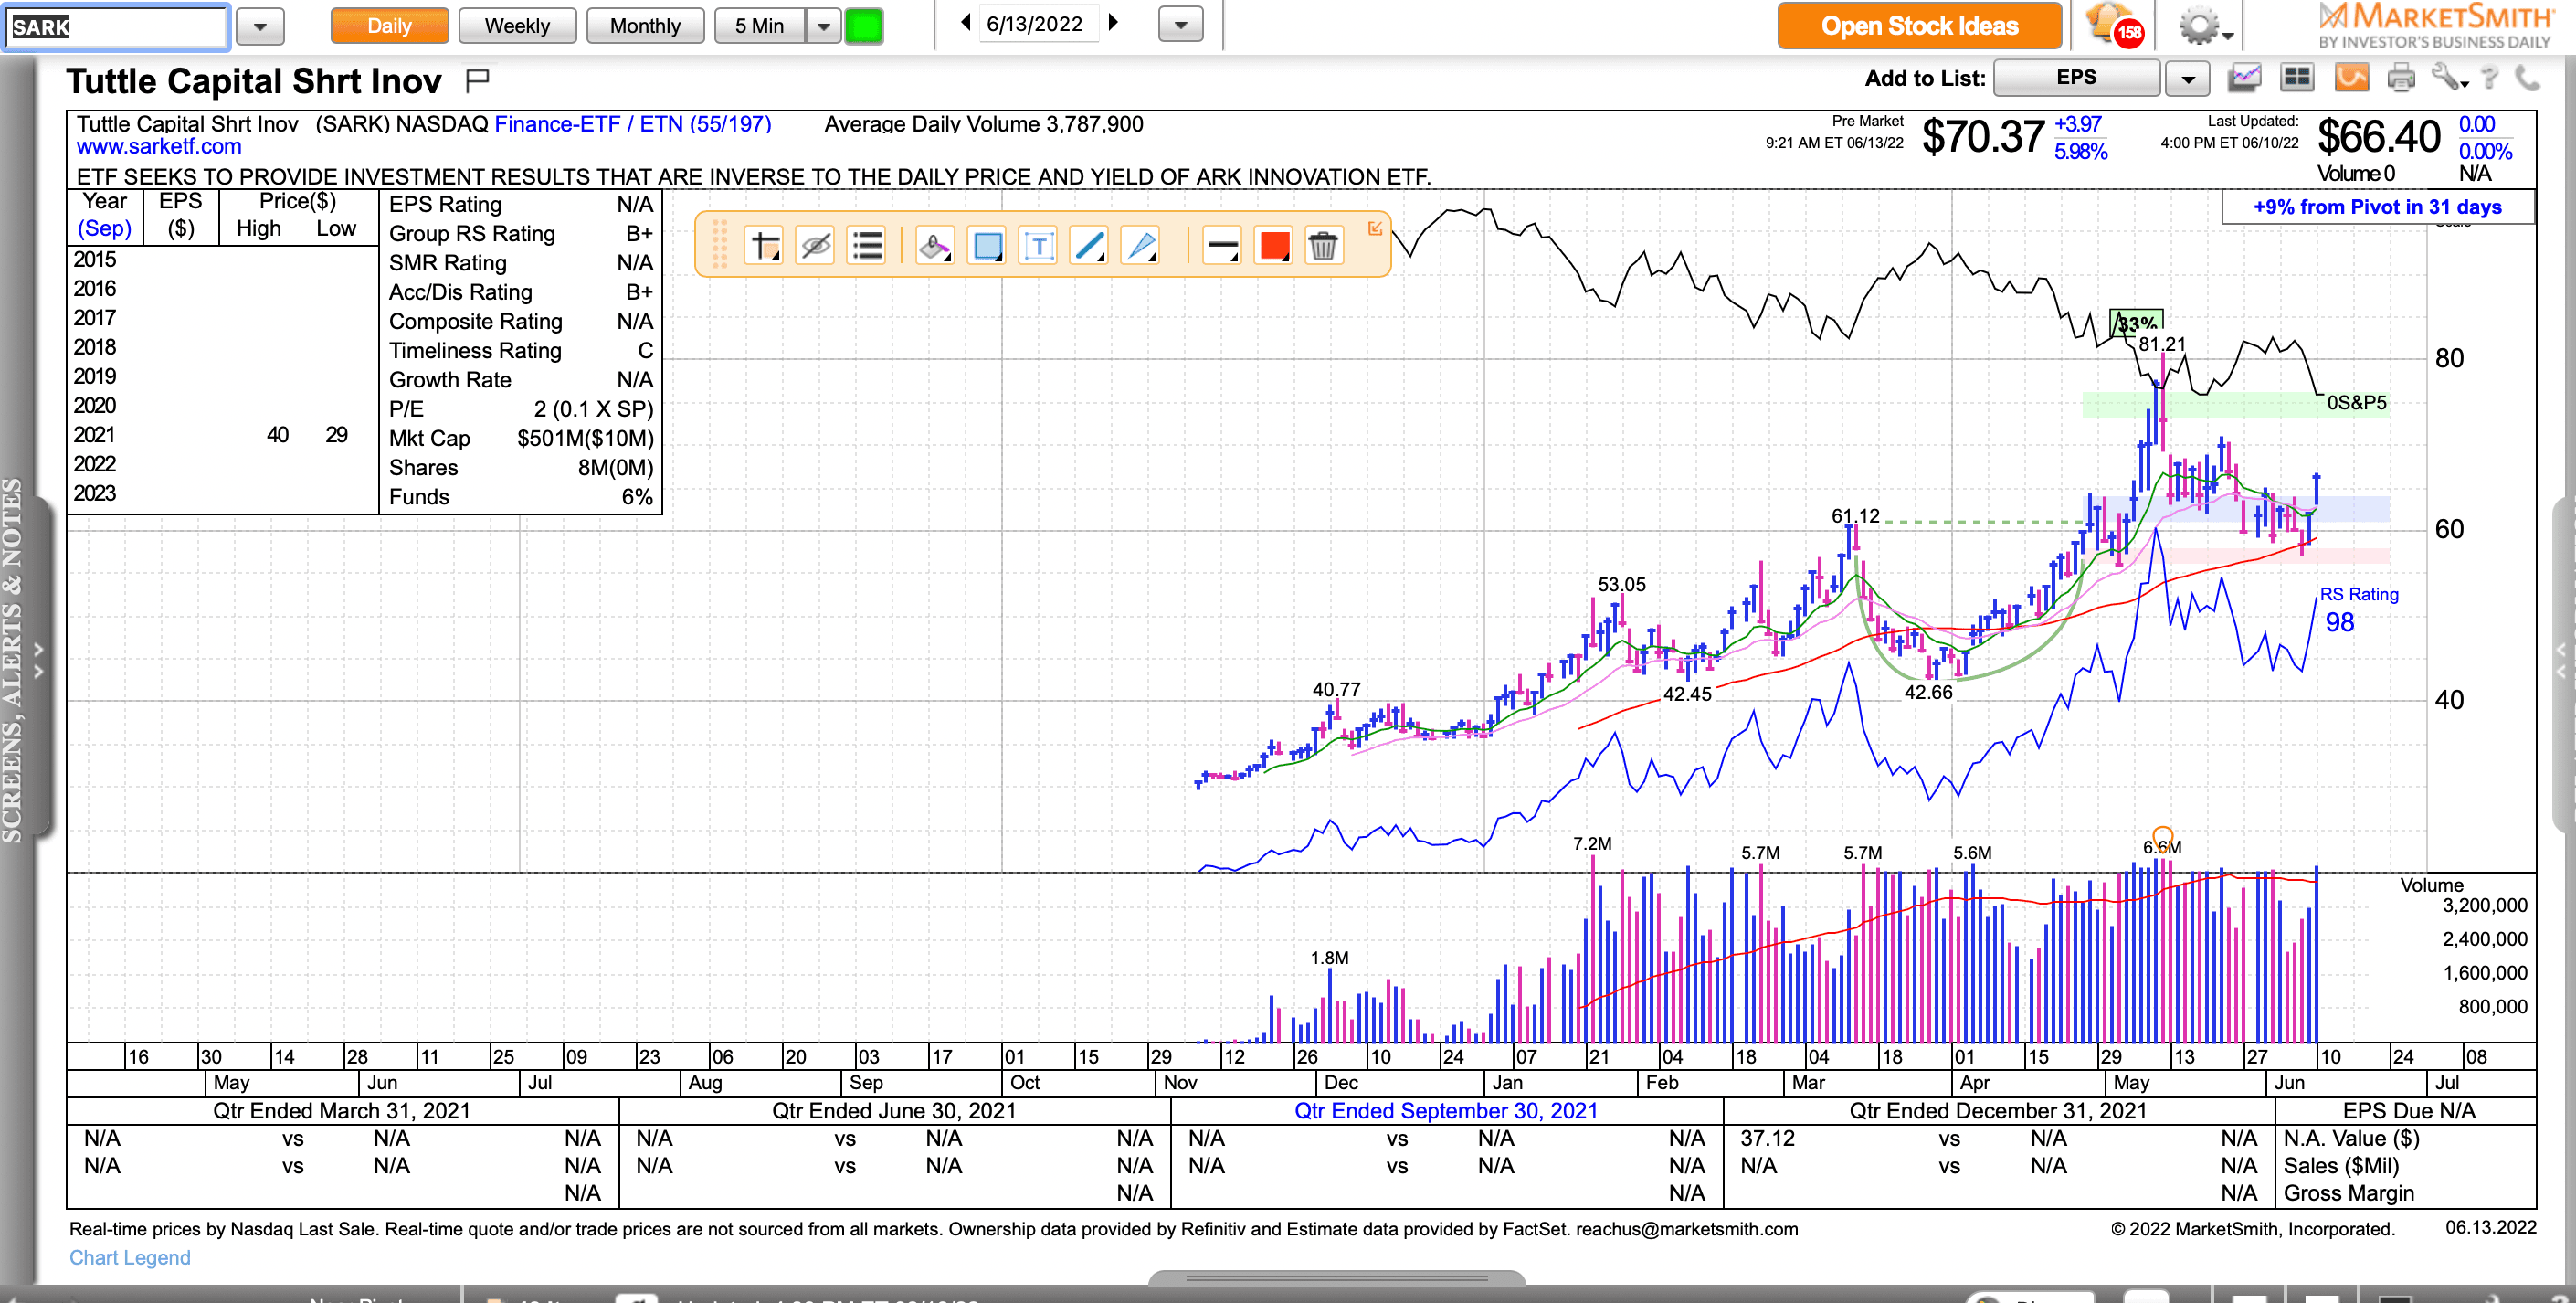Click the 61.12 pivot price label
Image resolution: width=2576 pixels, height=1303 pixels.
[1855, 516]
